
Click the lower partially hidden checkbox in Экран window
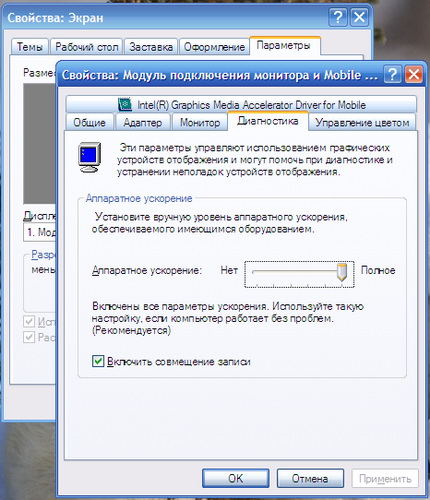click(x=29, y=337)
